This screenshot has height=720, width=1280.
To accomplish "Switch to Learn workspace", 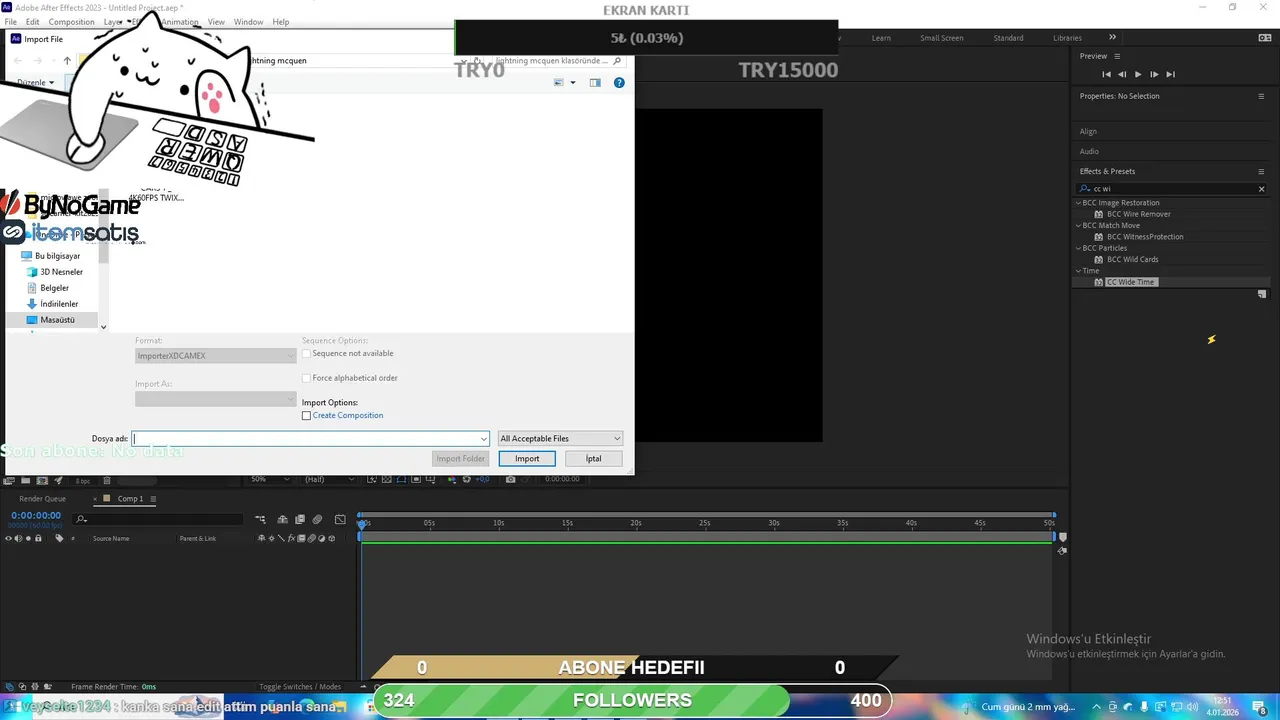I will coord(881,38).
